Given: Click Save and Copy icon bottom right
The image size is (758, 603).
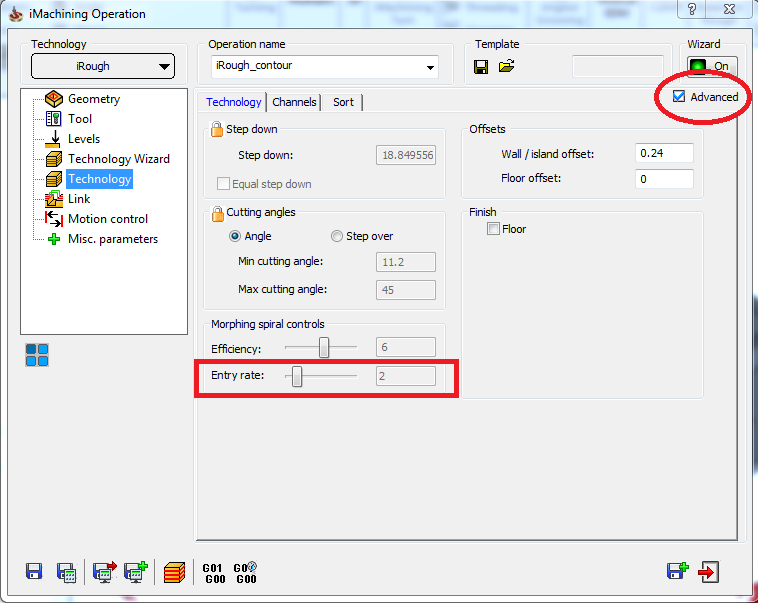Looking at the screenshot, I should coord(678,571).
